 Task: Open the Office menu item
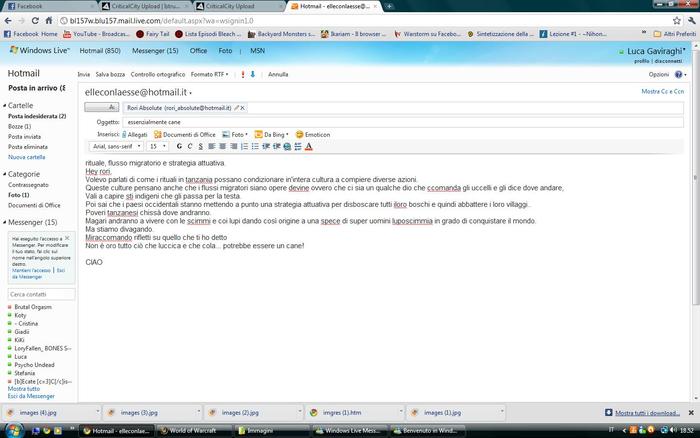[198, 51]
